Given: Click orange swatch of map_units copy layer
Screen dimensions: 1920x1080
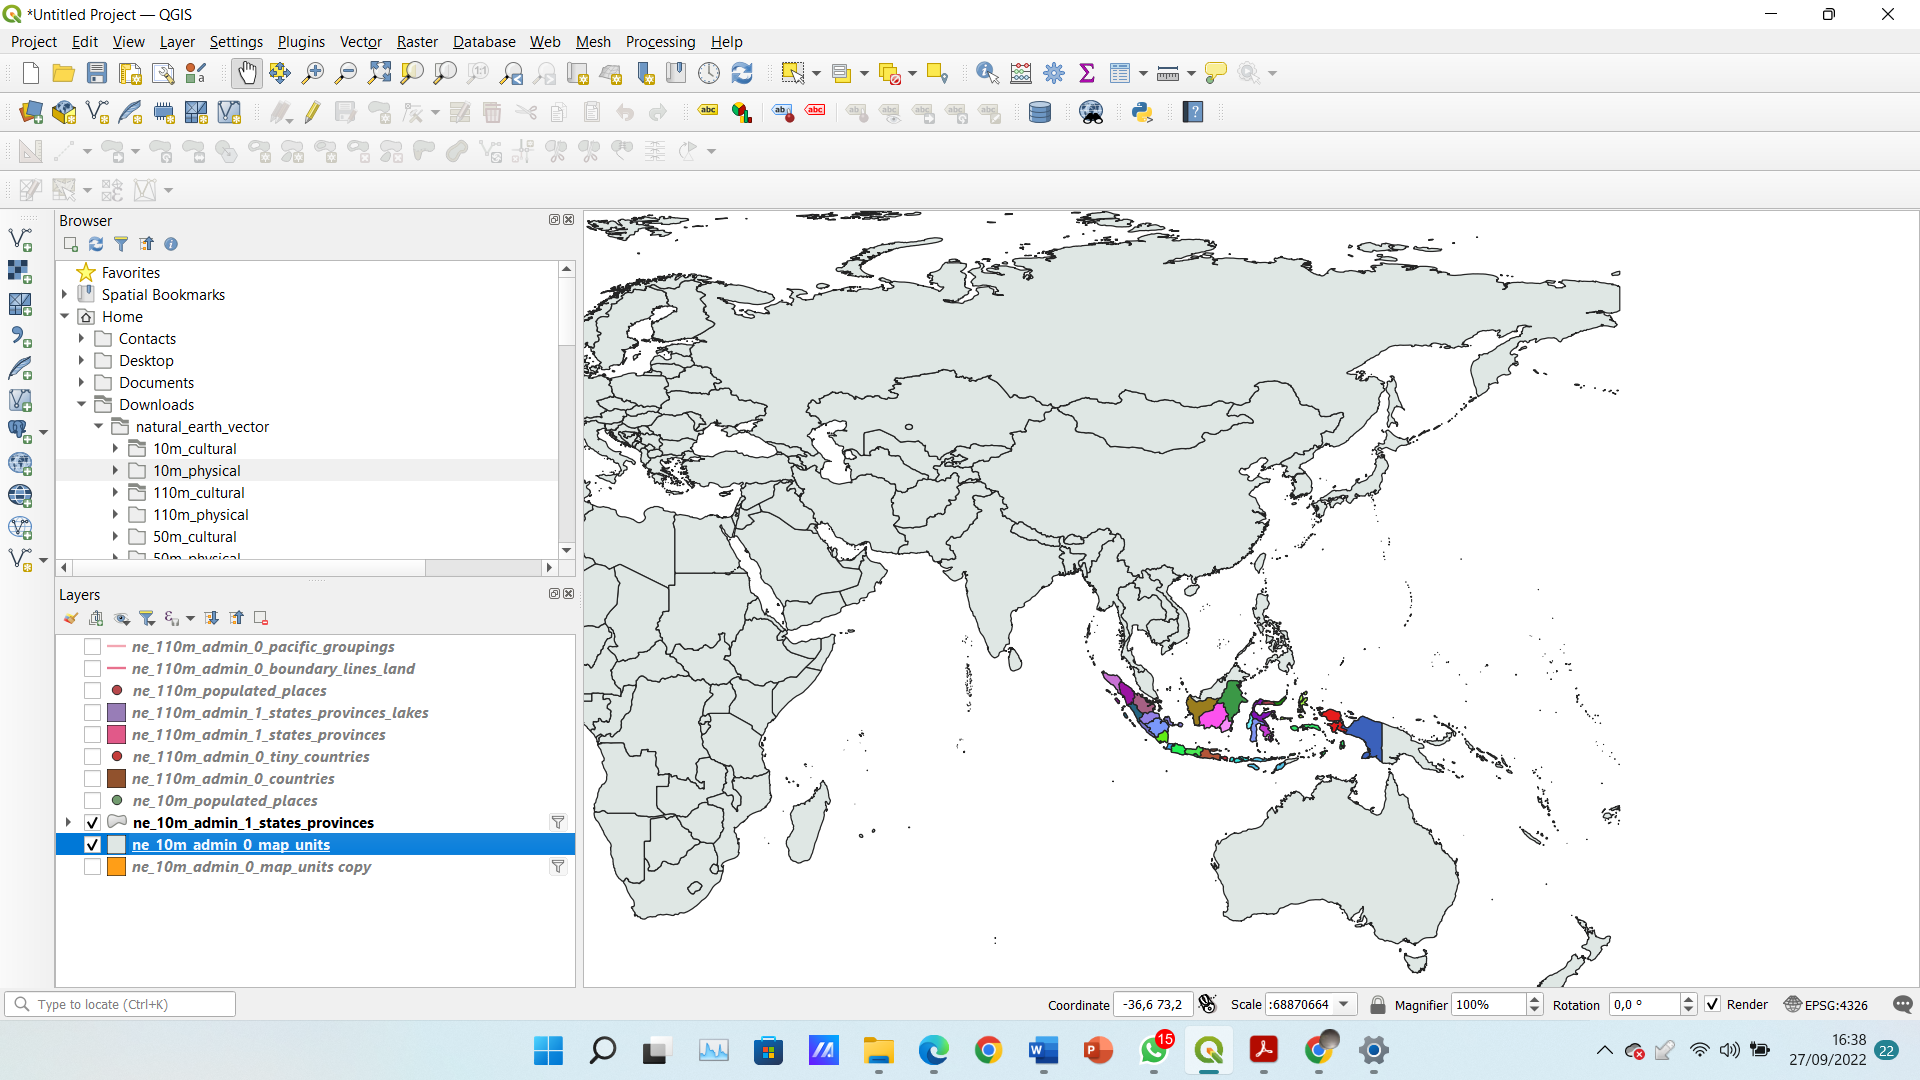Looking at the screenshot, I should [117, 867].
